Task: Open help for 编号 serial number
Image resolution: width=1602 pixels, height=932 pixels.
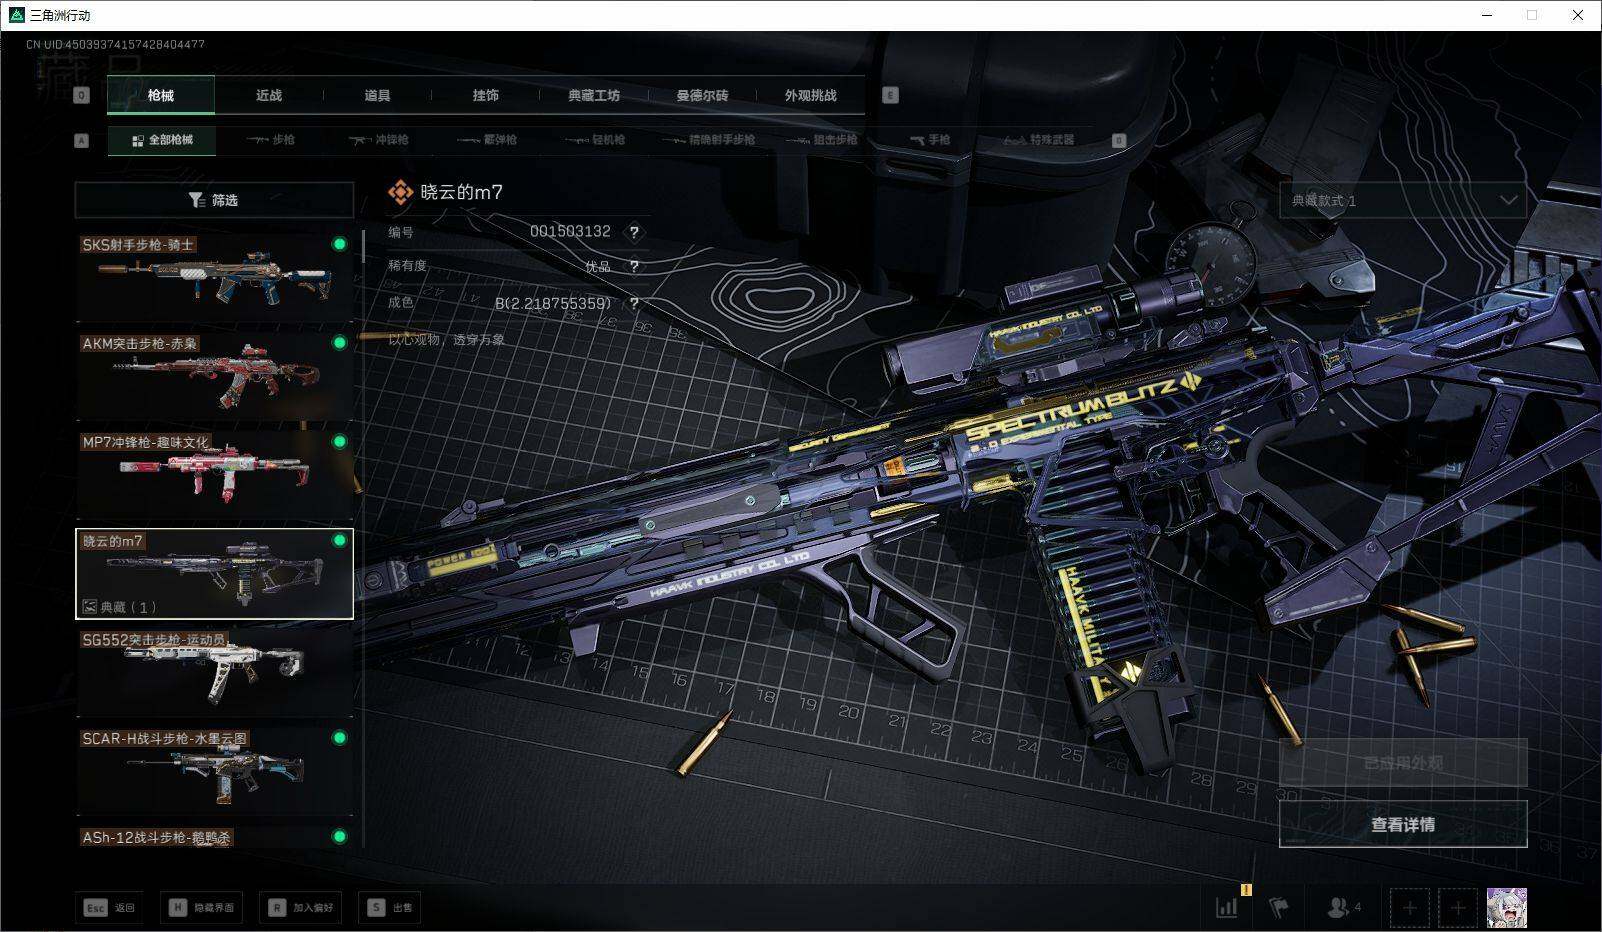Action: pos(634,232)
